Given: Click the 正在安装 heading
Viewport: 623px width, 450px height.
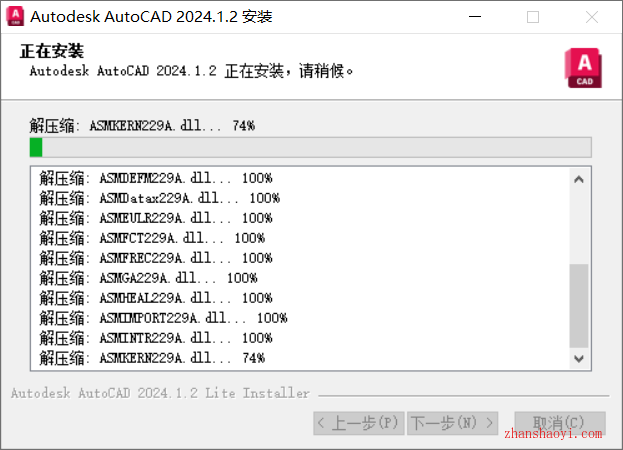Looking at the screenshot, I should [52, 51].
